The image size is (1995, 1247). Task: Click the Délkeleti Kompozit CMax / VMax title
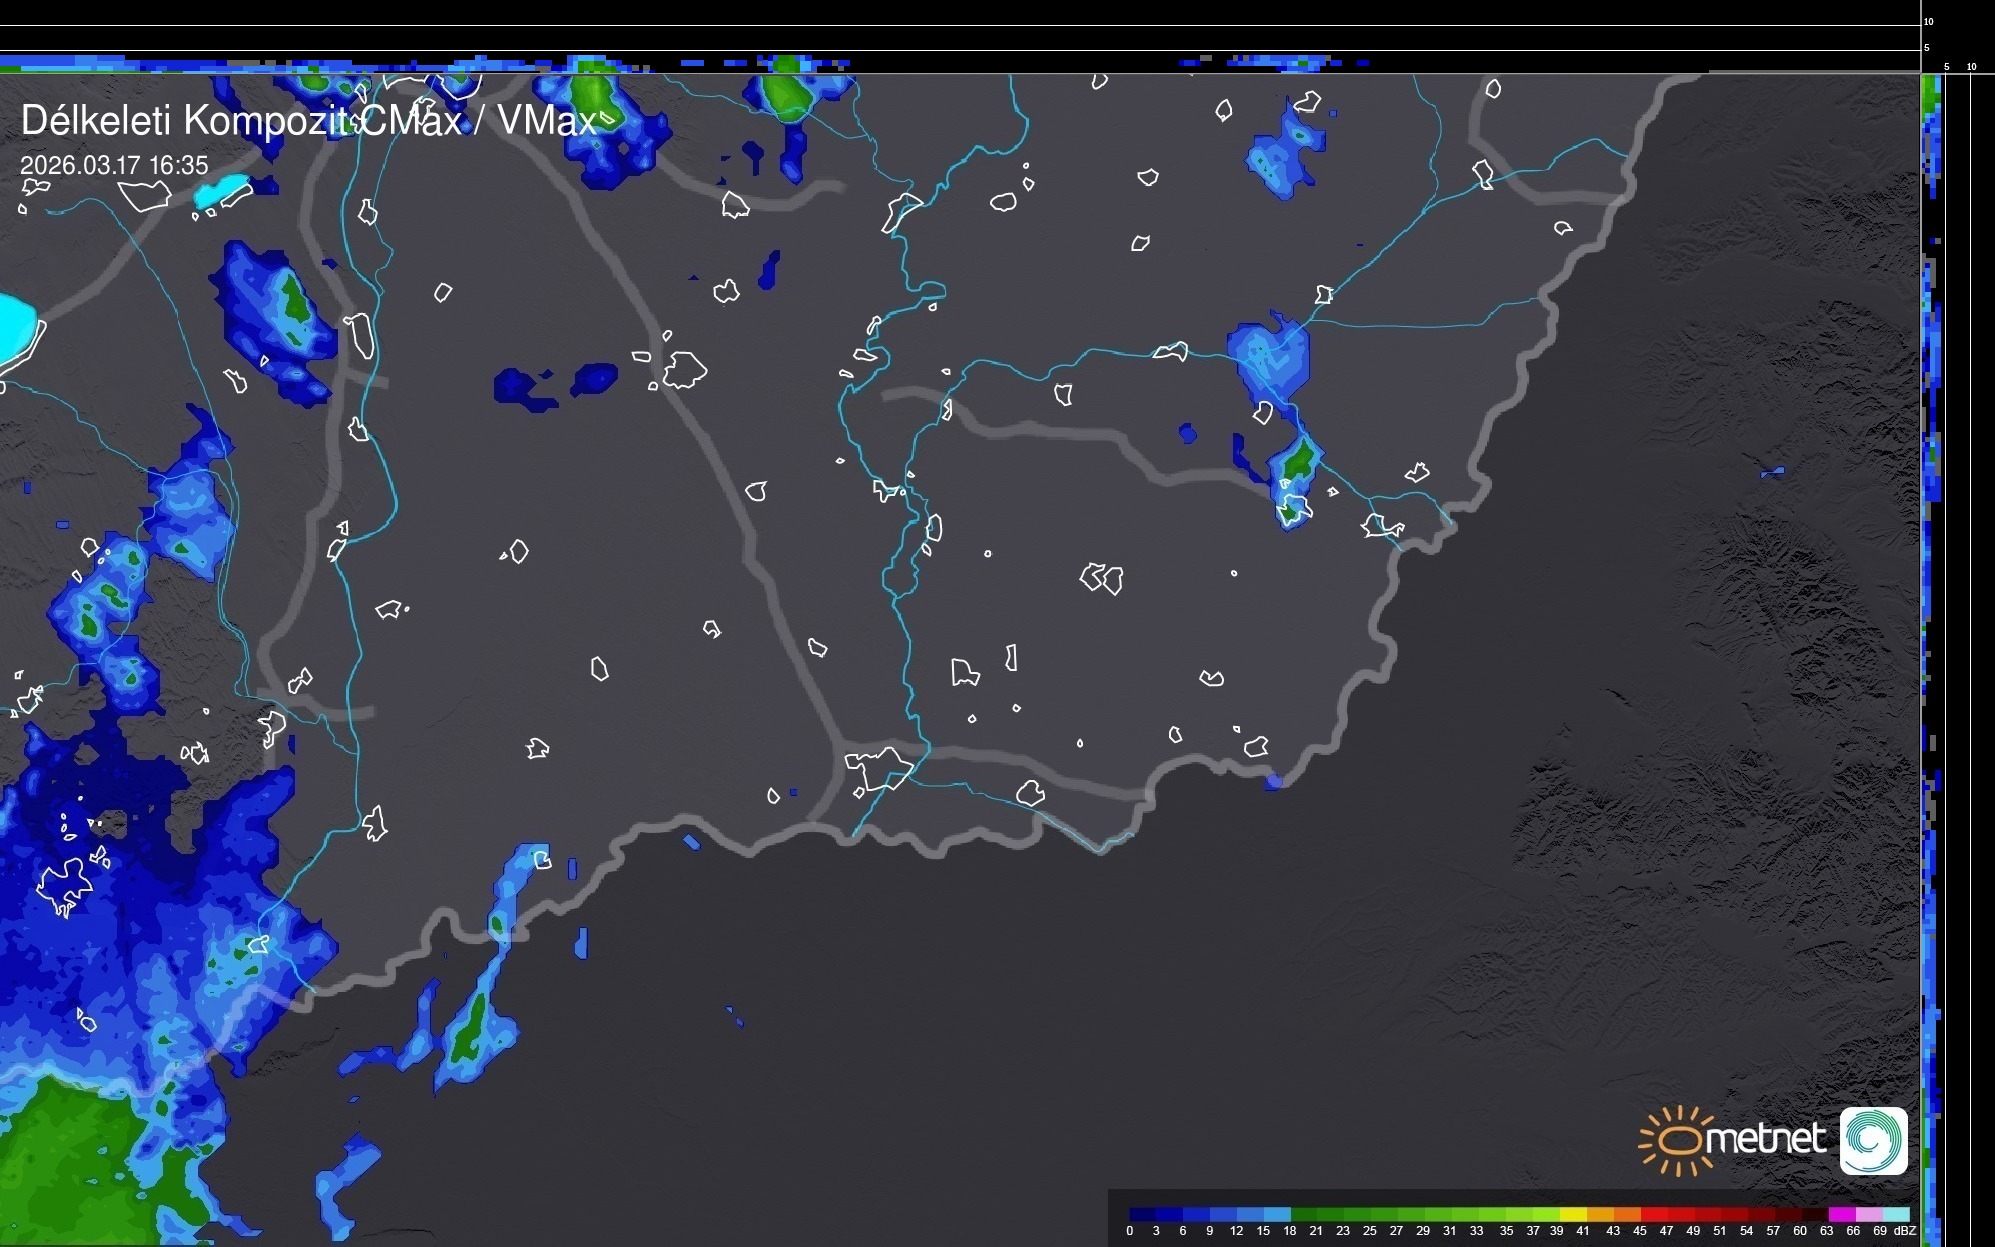pos(308,121)
